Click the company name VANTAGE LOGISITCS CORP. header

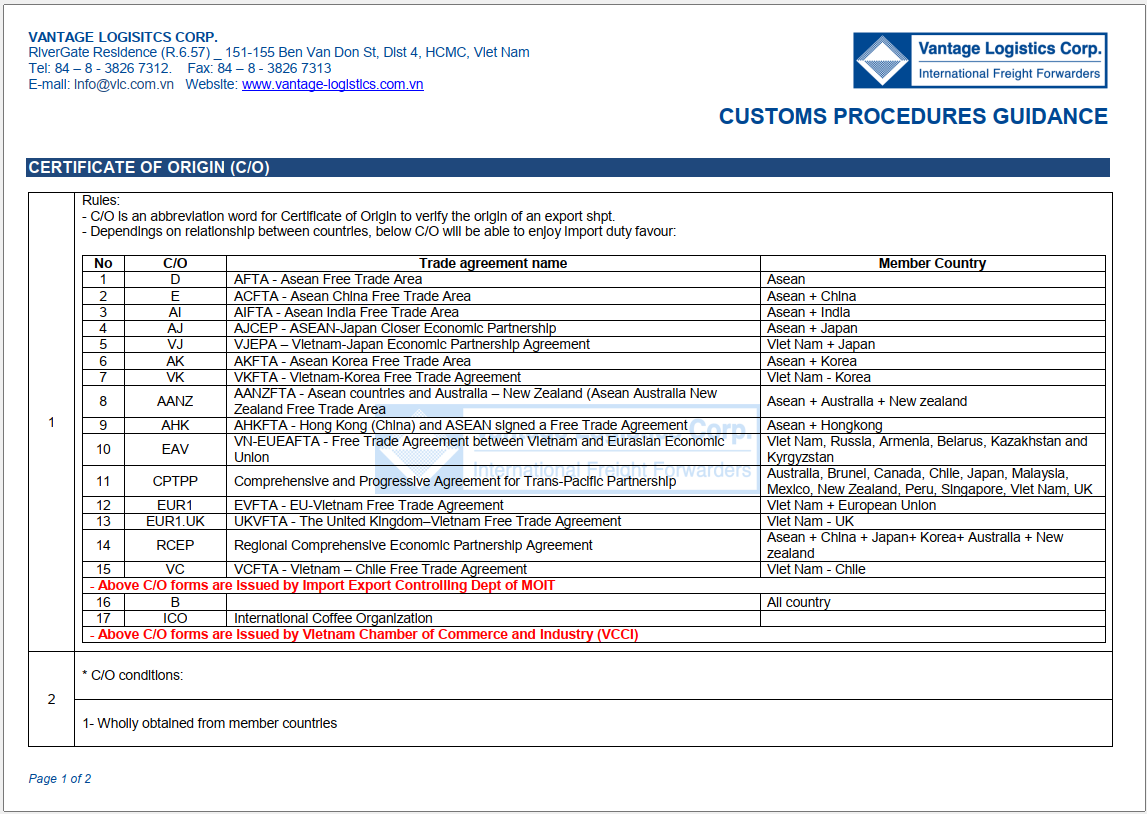[x=123, y=37]
